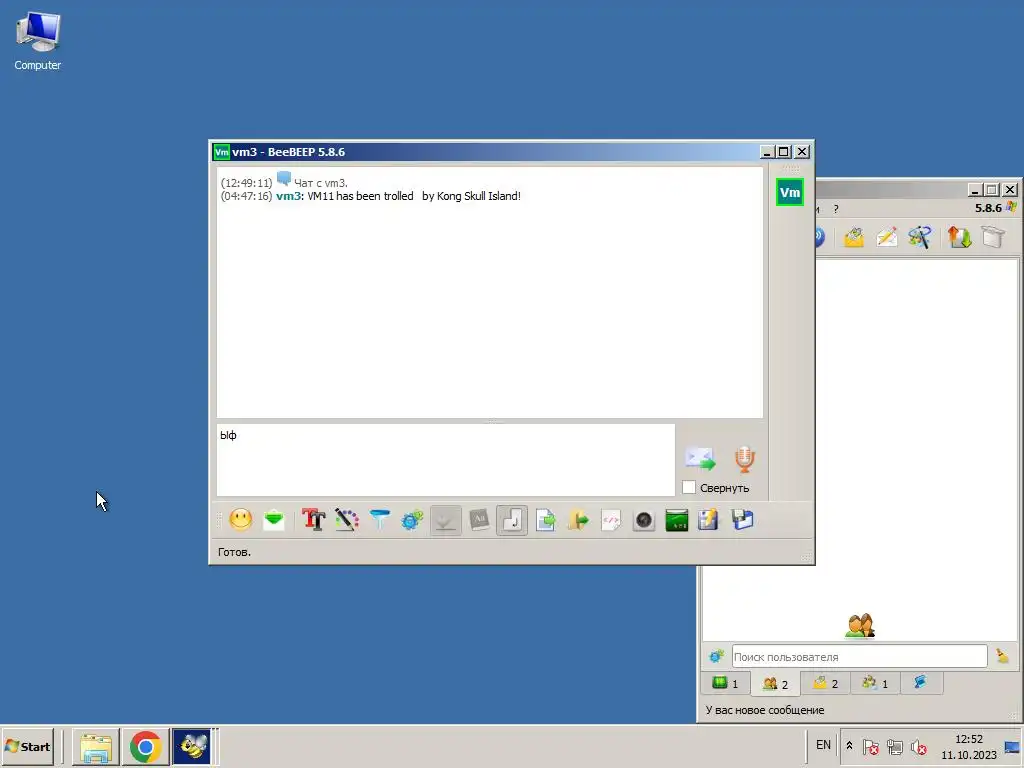Click the send file document icon
Image resolution: width=1024 pixels, height=768 pixels.
[x=545, y=520]
